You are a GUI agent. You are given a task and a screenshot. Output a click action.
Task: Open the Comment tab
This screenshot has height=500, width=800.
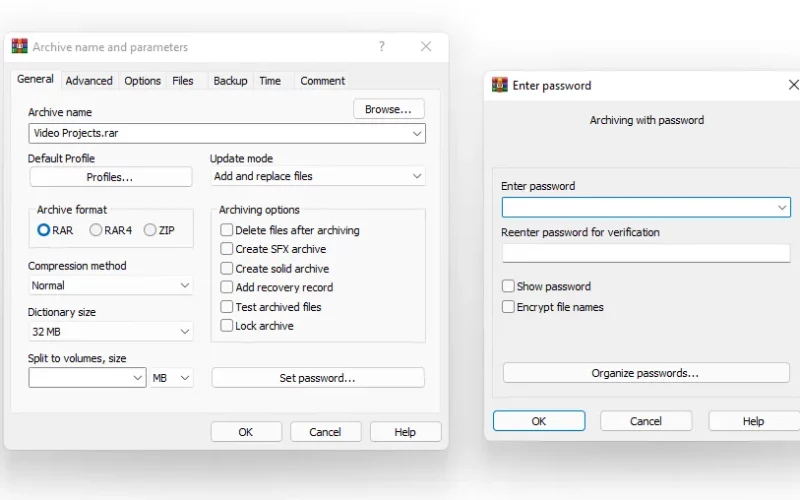(x=322, y=81)
